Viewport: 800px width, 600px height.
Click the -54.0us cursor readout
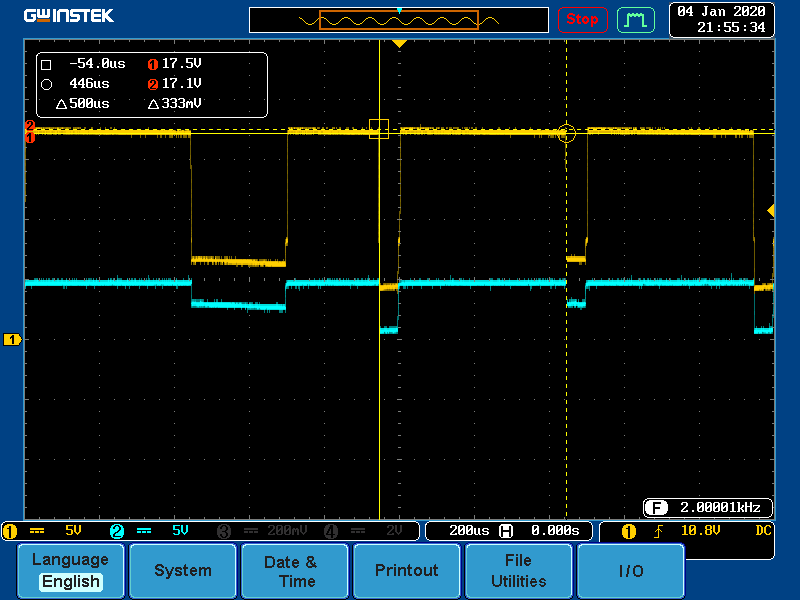pyautogui.click(x=97, y=63)
